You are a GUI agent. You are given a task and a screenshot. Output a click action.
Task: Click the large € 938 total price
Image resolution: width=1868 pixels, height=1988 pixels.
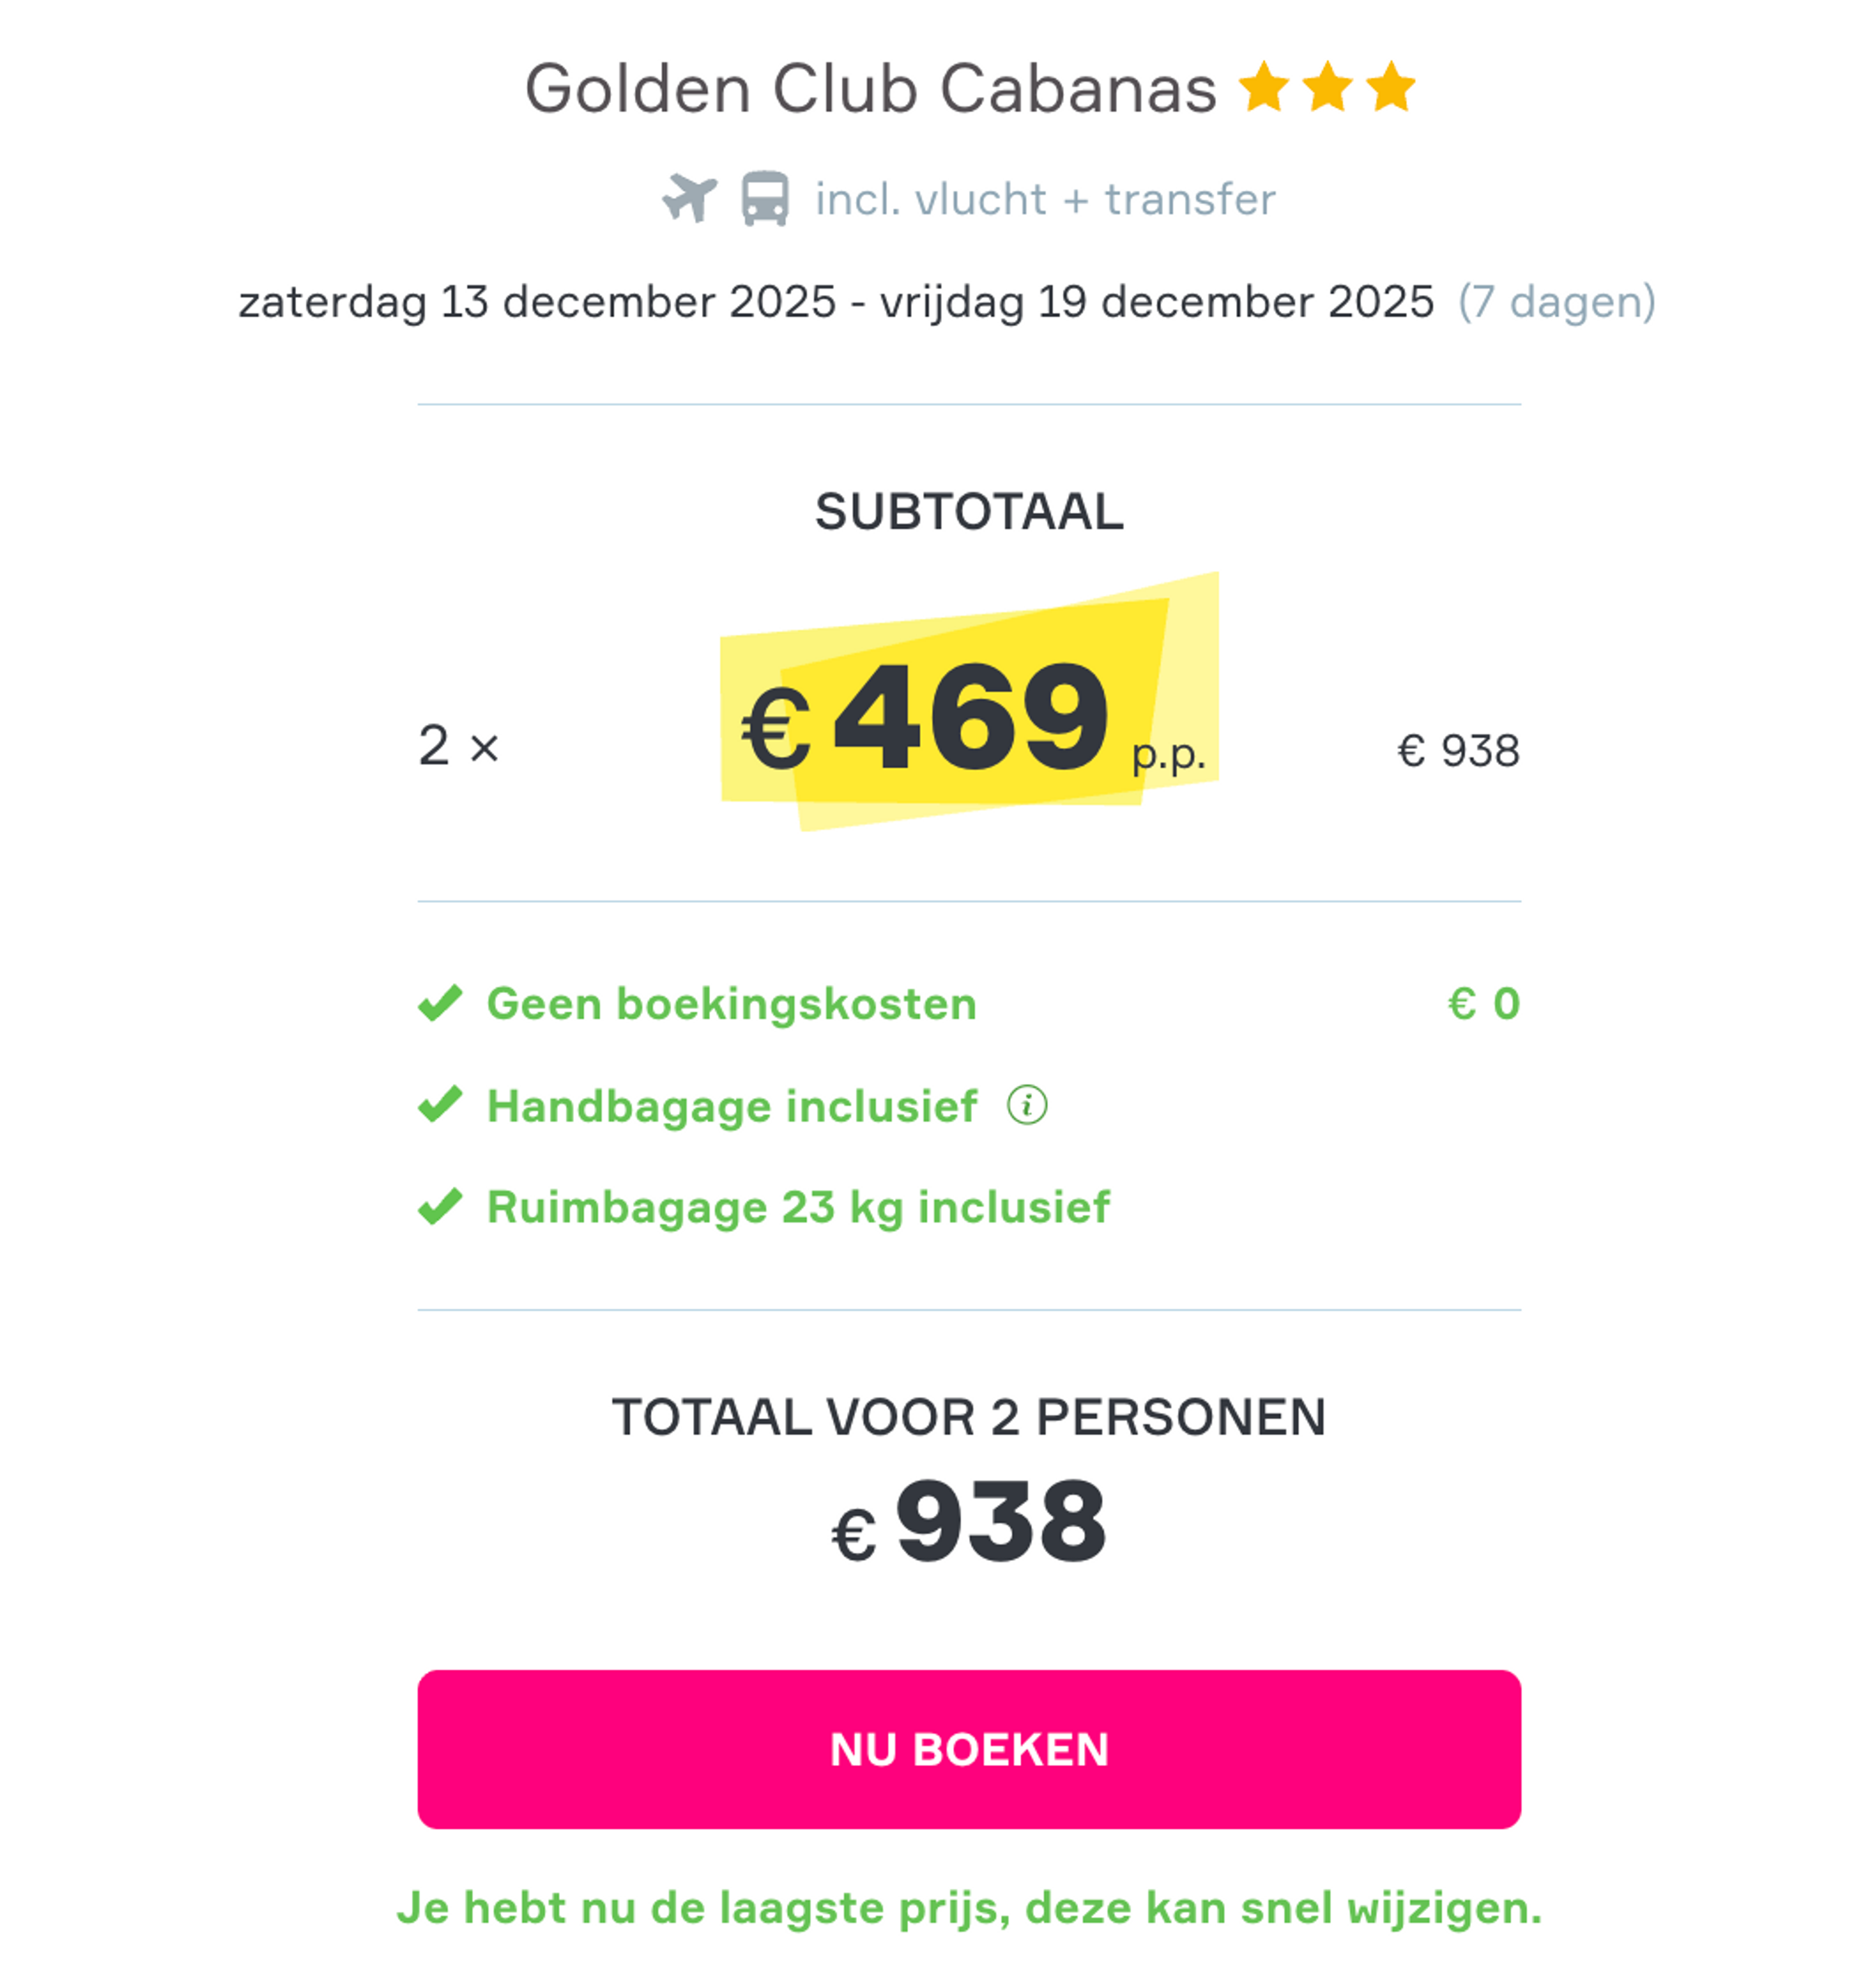point(969,1523)
